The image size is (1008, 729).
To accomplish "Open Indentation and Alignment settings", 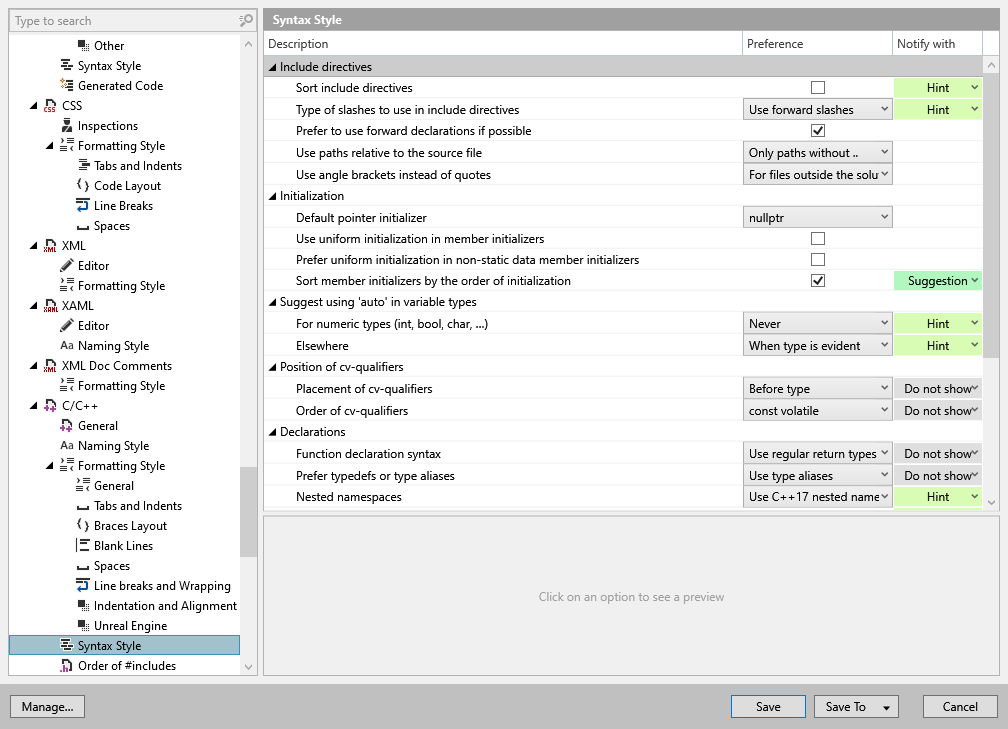I will click(164, 605).
